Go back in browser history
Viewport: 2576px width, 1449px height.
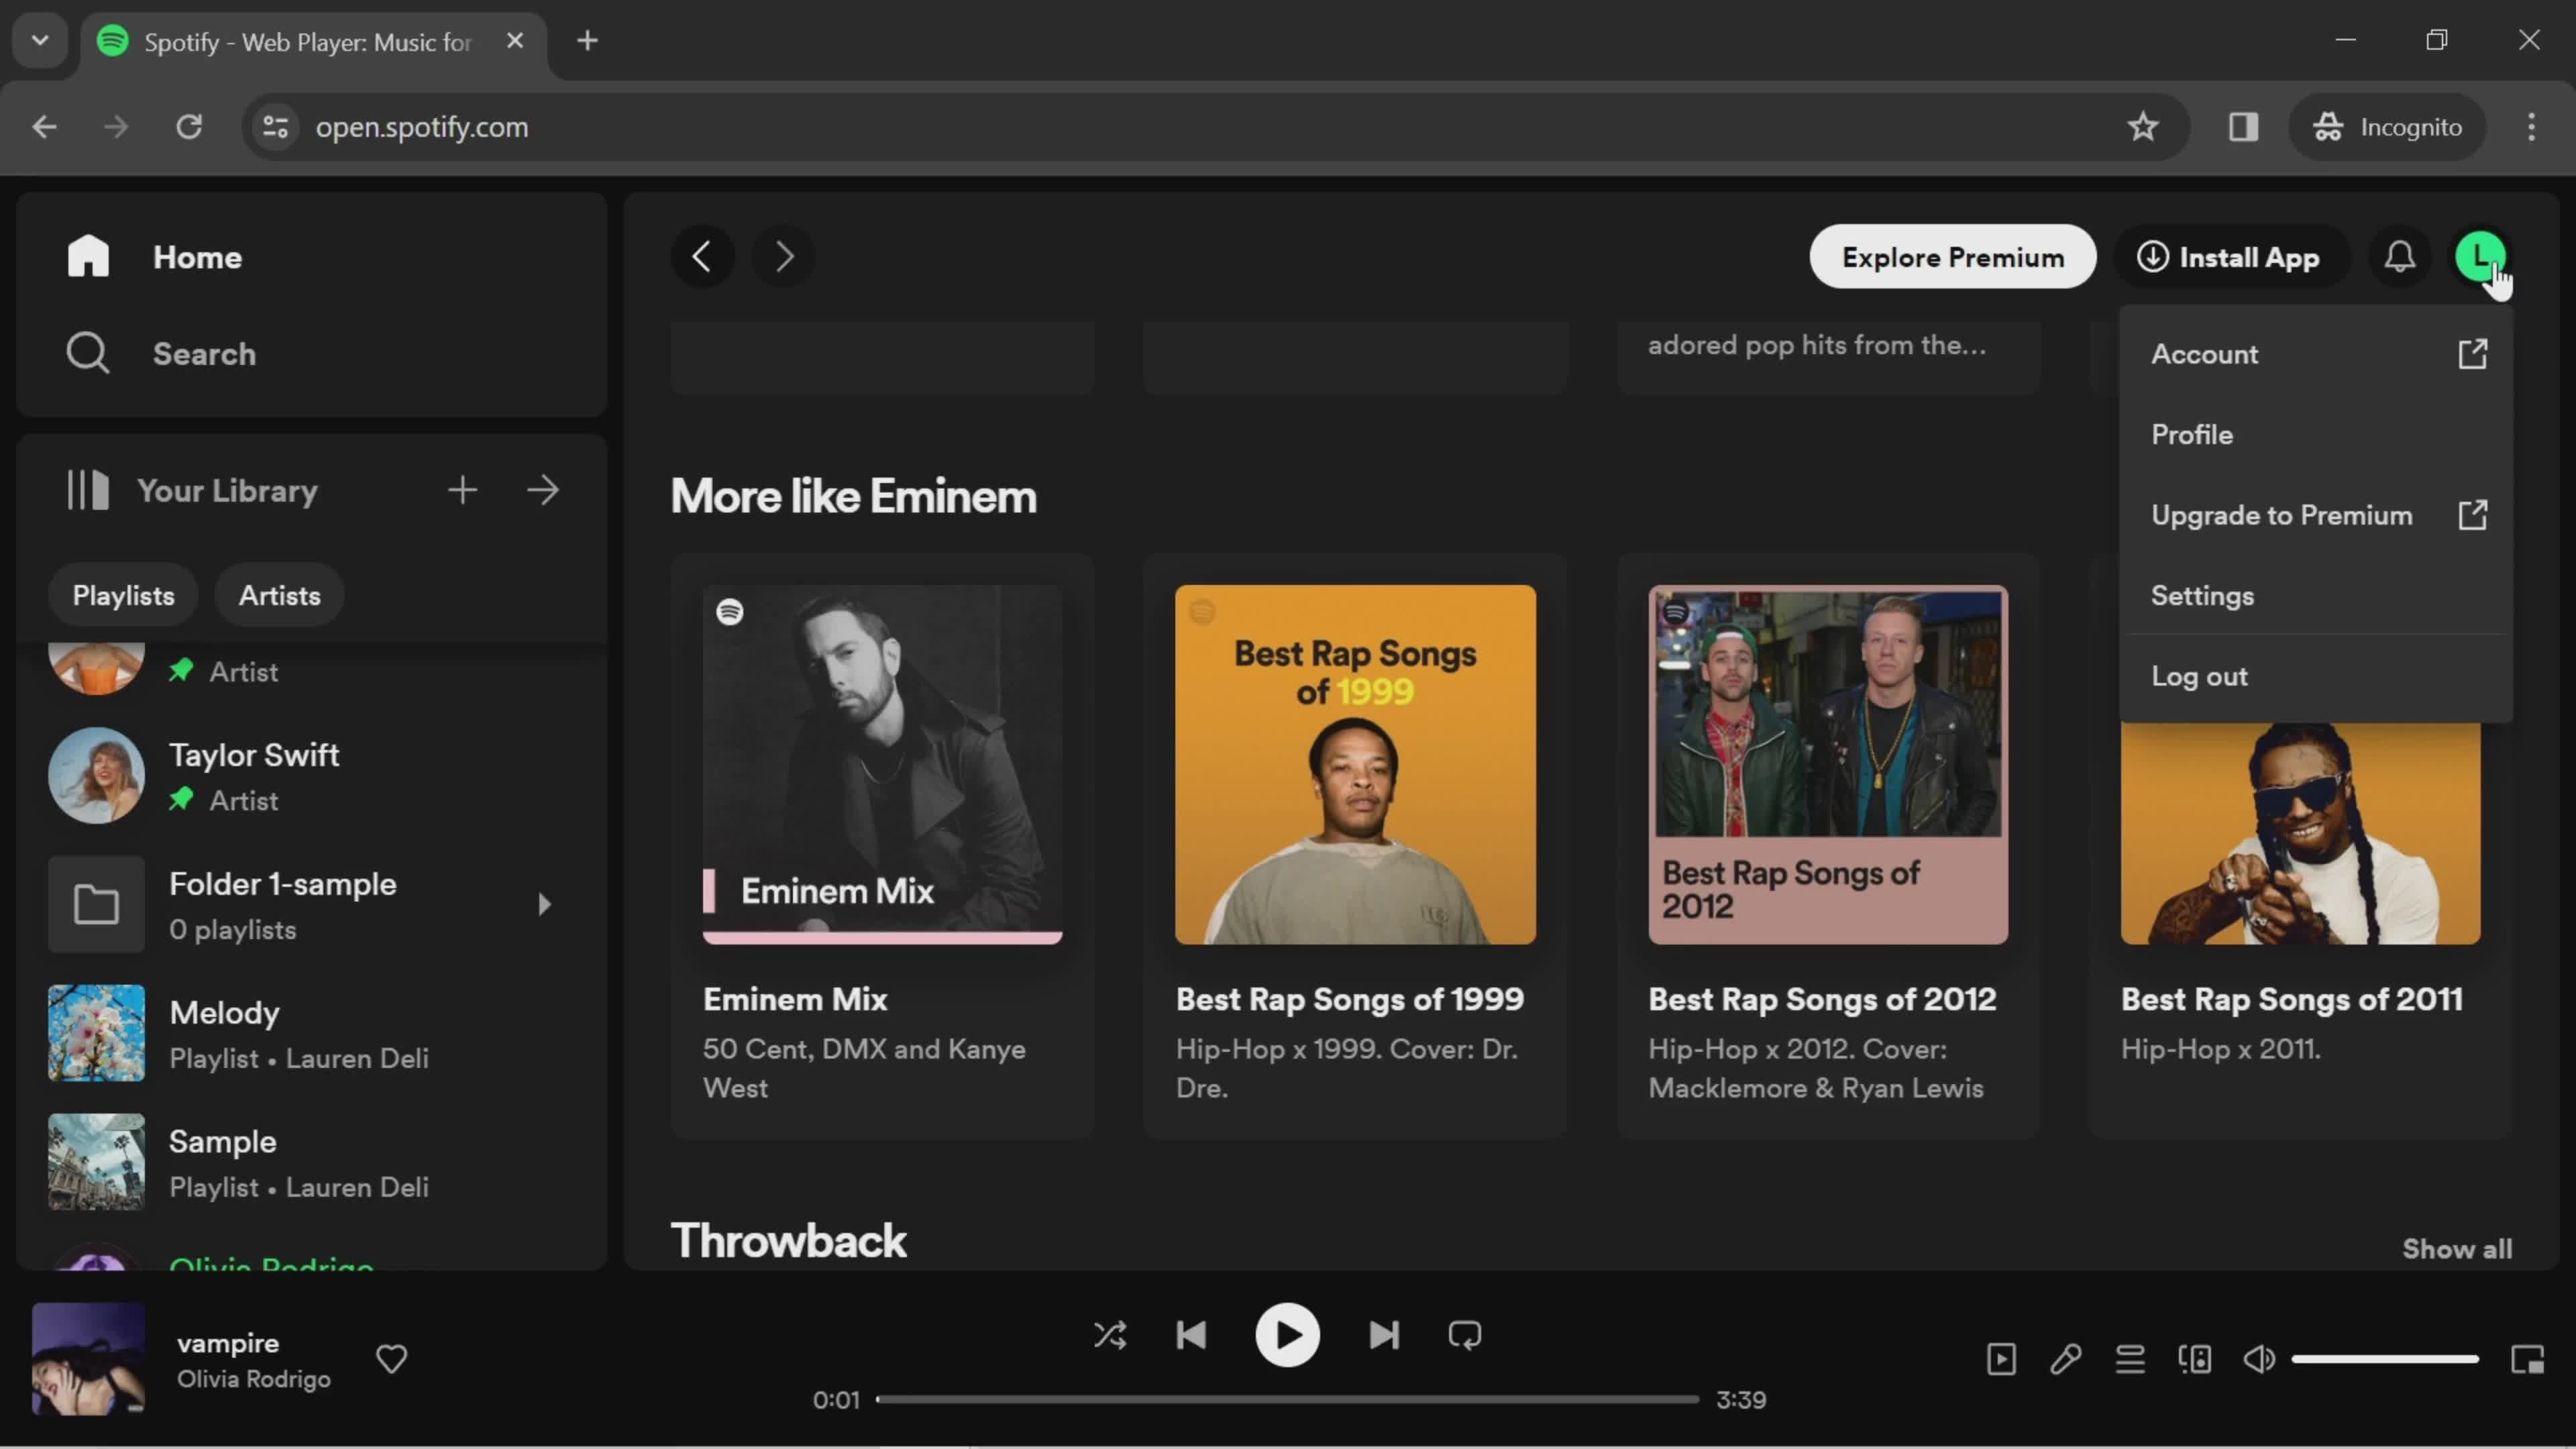tap(44, 127)
